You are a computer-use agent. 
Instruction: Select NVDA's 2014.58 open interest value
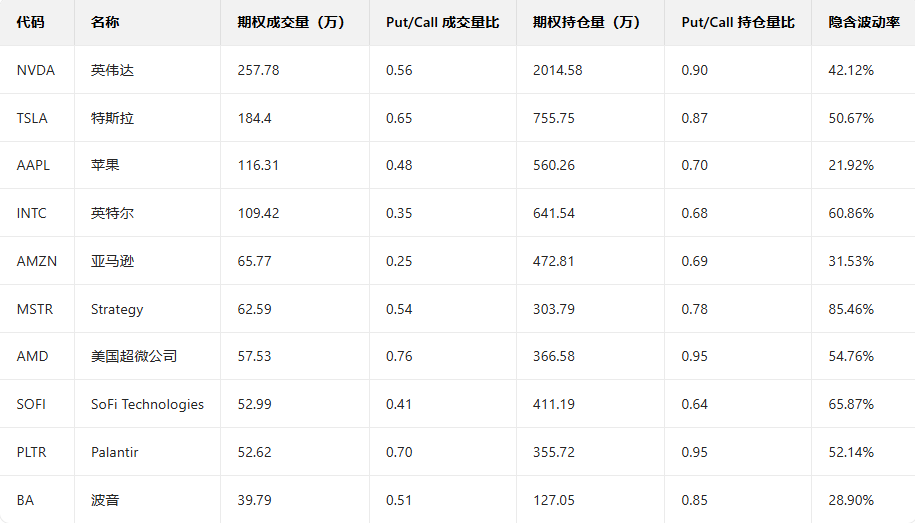[x=558, y=70]
